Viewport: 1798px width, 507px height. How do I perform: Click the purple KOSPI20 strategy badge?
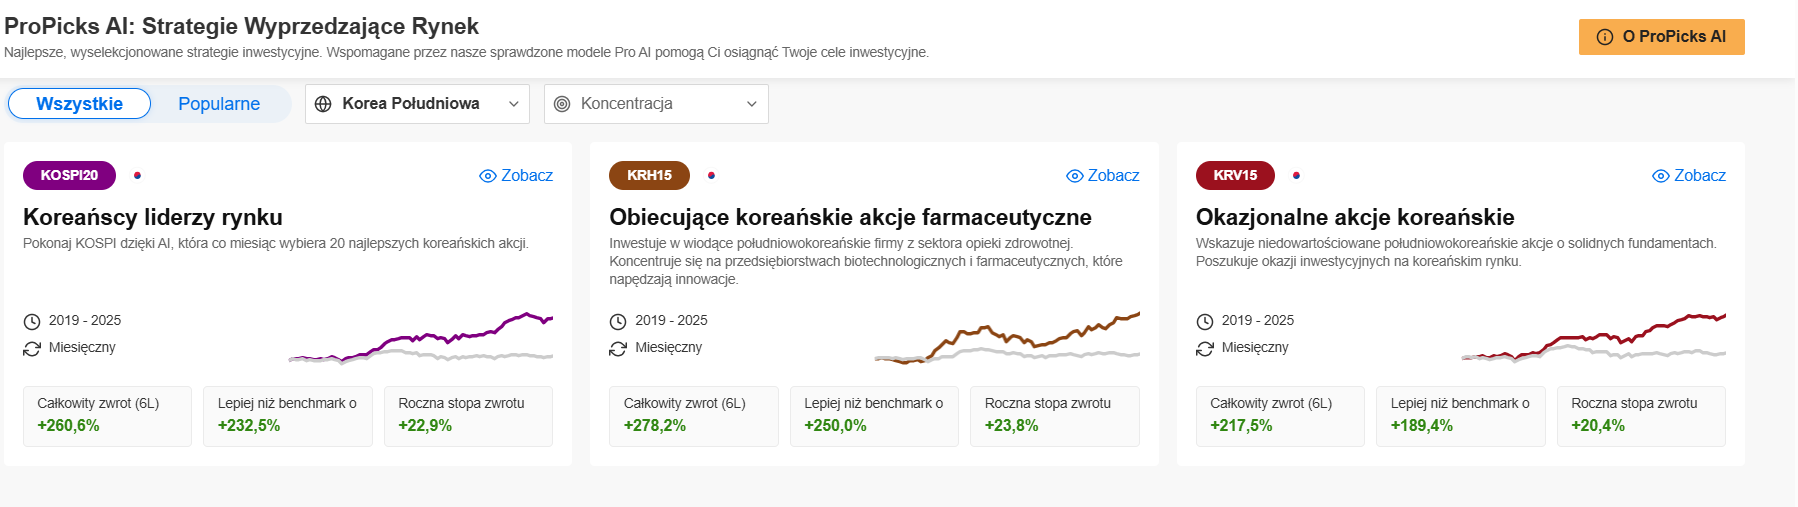click(69, 175)
